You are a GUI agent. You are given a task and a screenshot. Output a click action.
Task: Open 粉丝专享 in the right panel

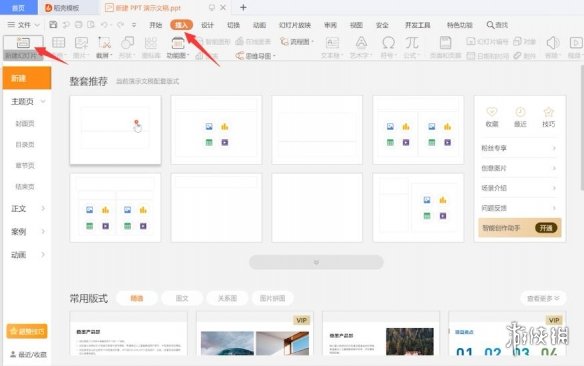(x=519, y=148)
